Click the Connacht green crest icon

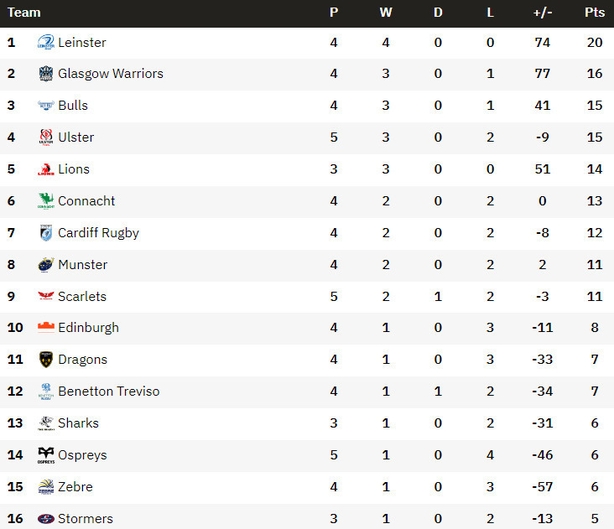[46, 201]
